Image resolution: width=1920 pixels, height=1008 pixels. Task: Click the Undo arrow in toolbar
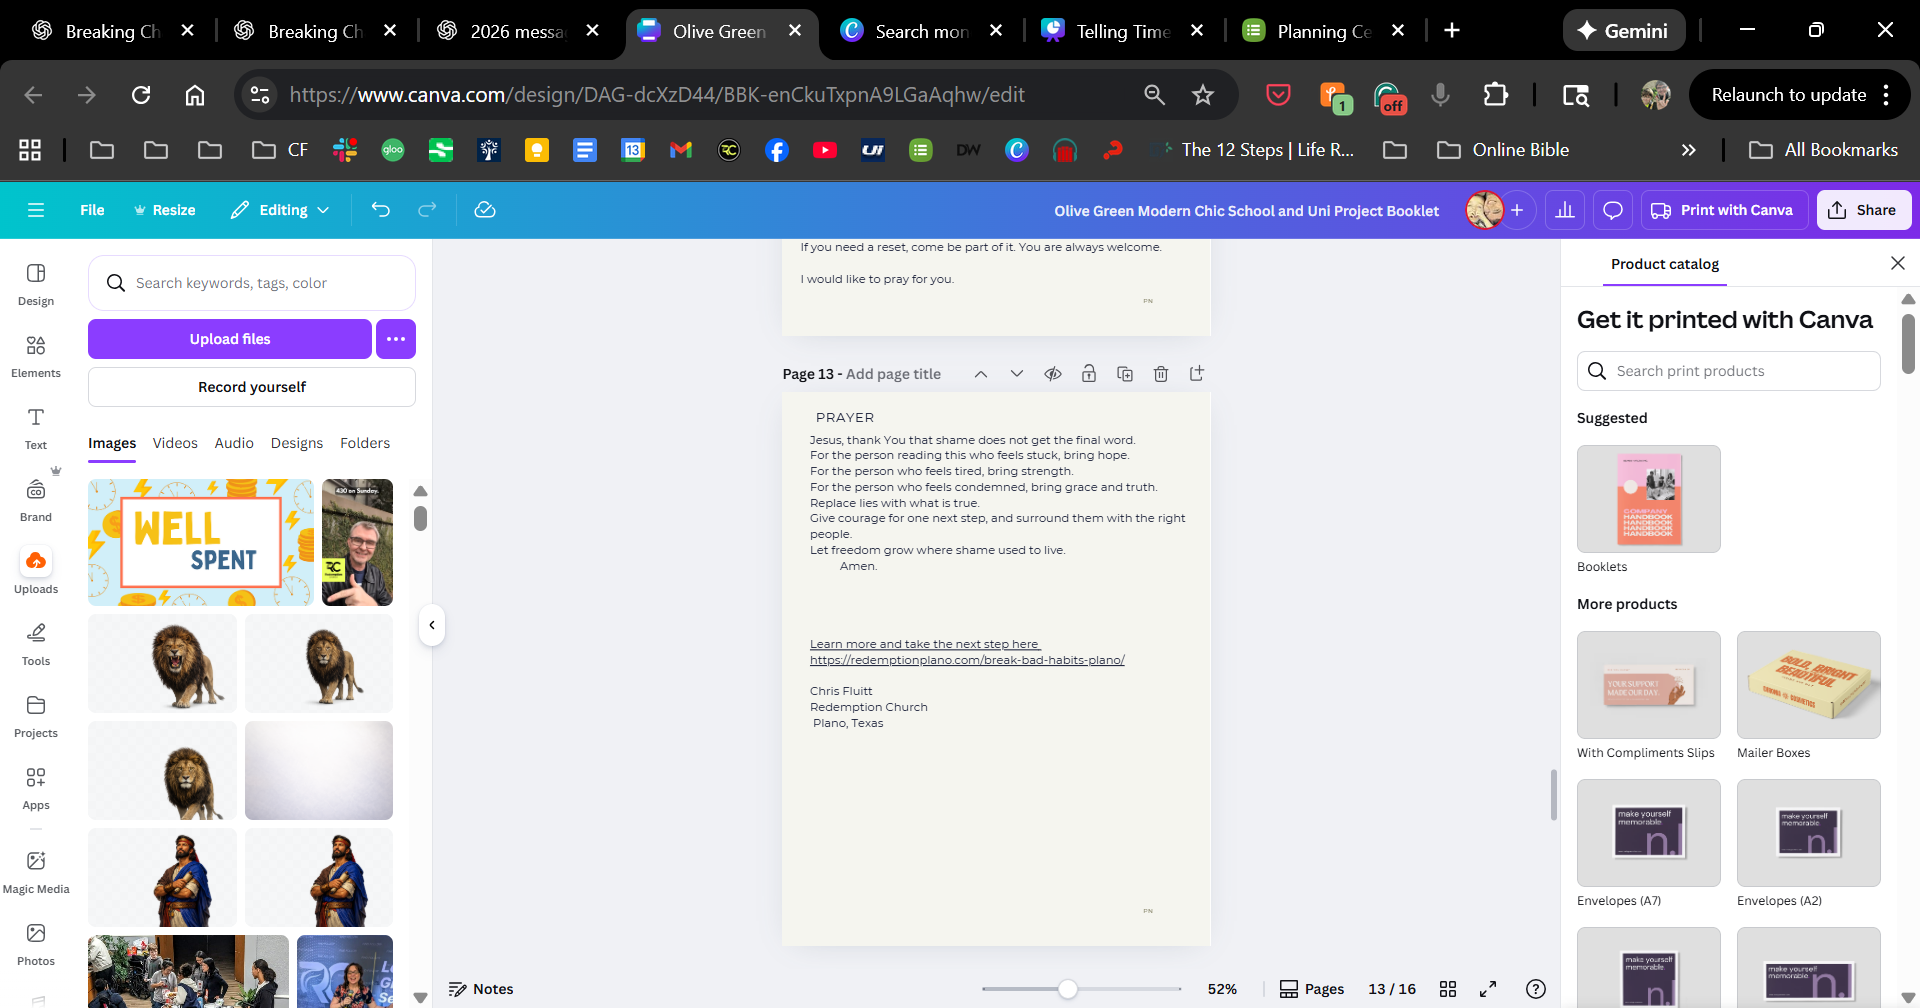[x=381, y=210]
